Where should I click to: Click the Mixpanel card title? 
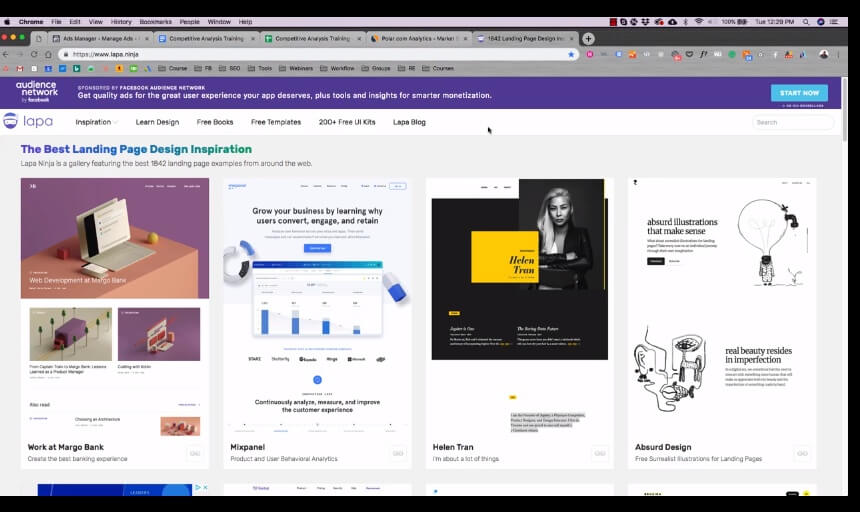tap(247, 447)
